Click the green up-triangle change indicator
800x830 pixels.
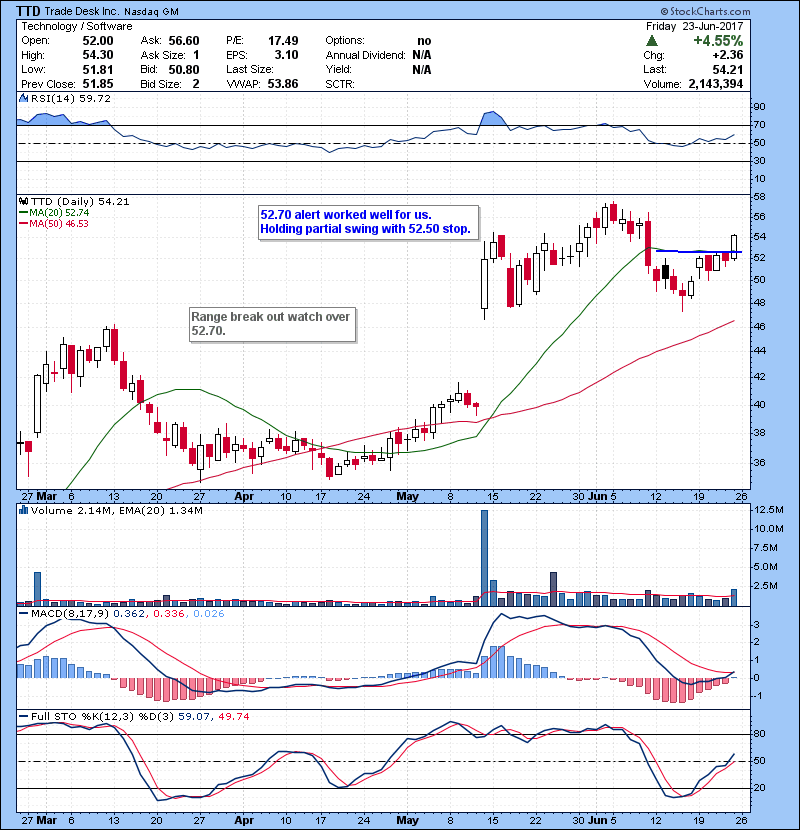(x=652, y=41)
